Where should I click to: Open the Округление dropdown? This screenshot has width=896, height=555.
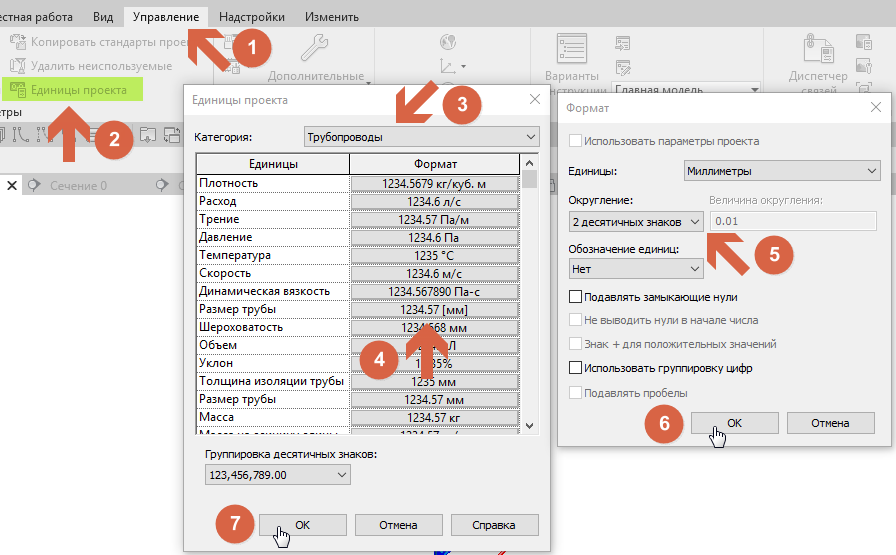[x=635, y=222]
